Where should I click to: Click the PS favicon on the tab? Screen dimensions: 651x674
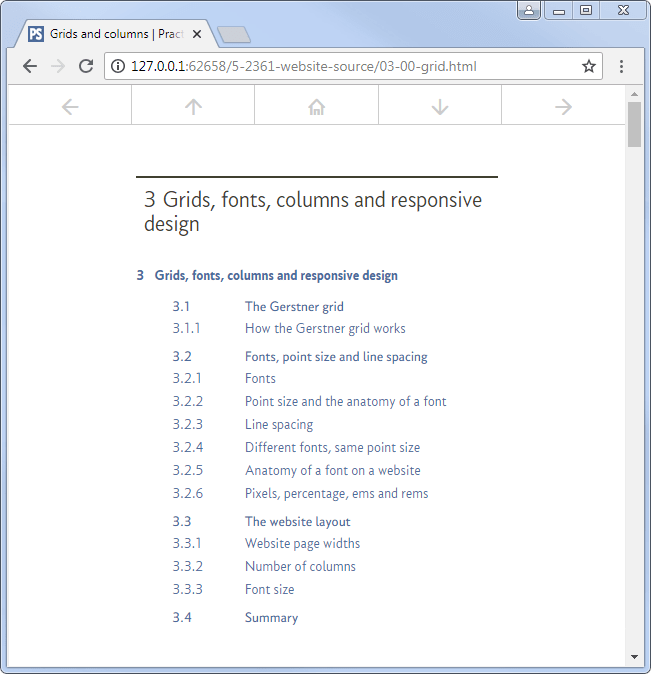(x=36, y=34)
